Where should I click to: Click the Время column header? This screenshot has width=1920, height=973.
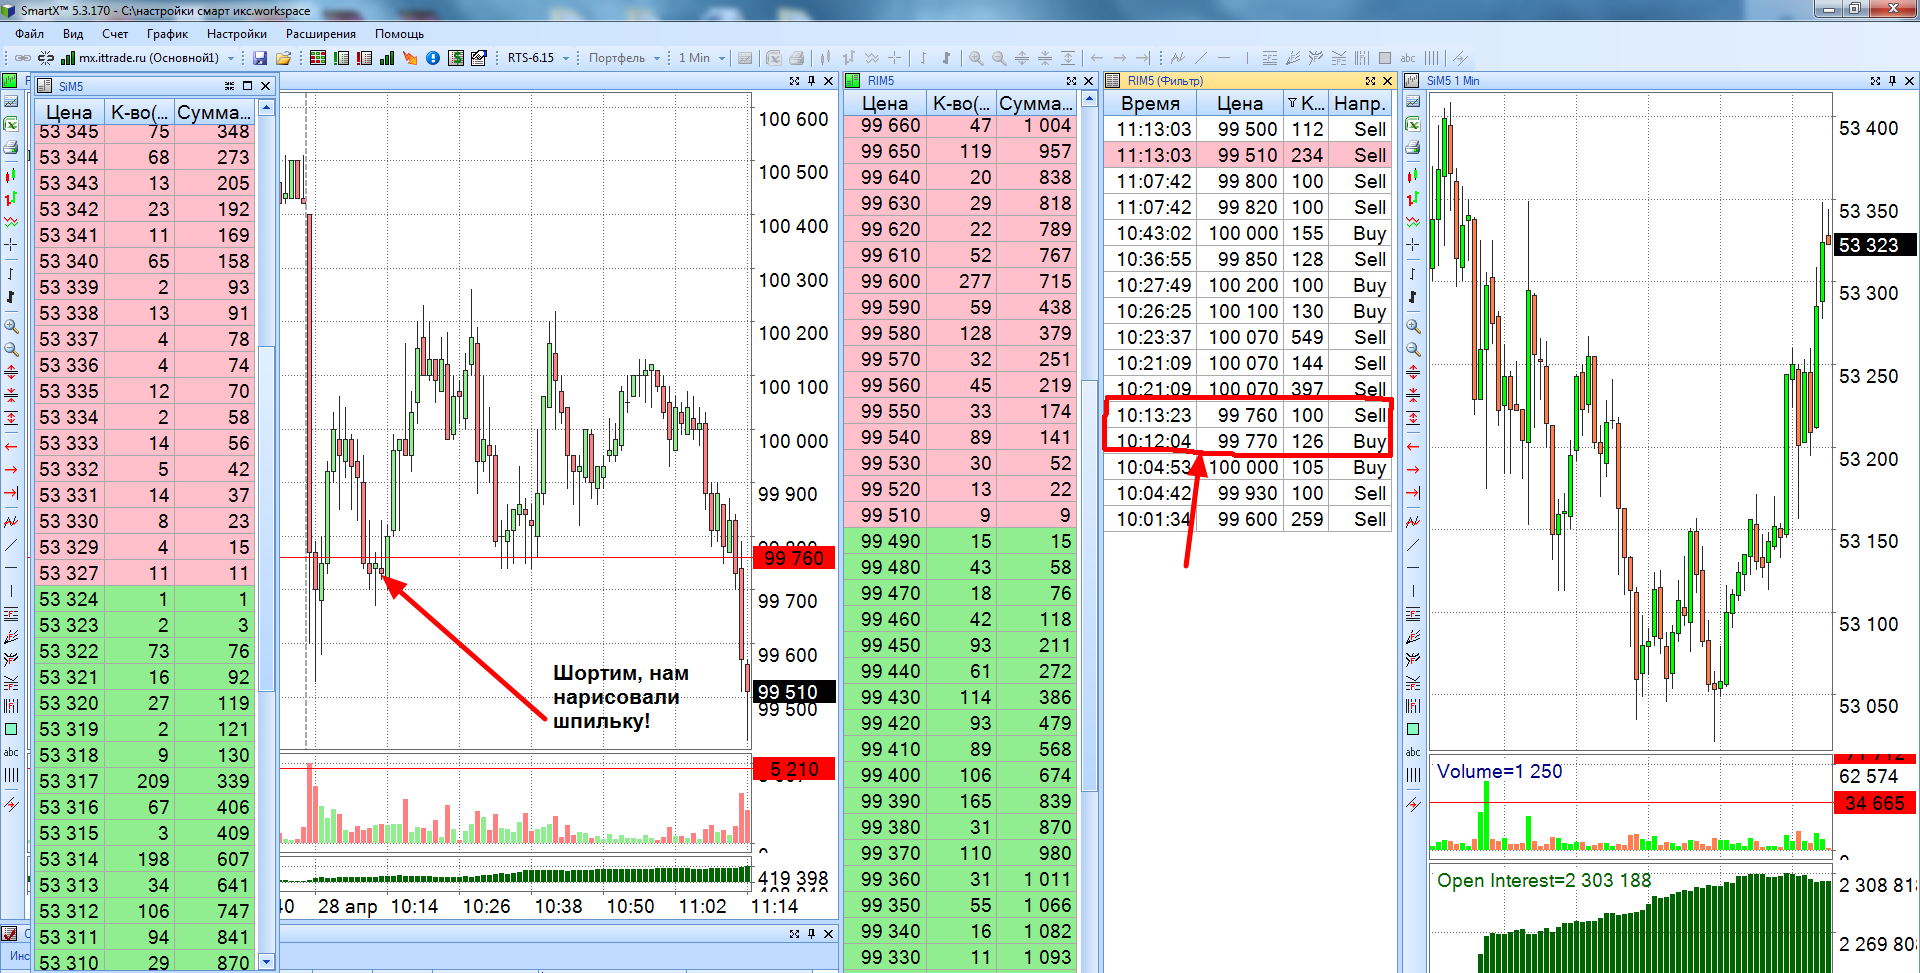[1150, 103]
